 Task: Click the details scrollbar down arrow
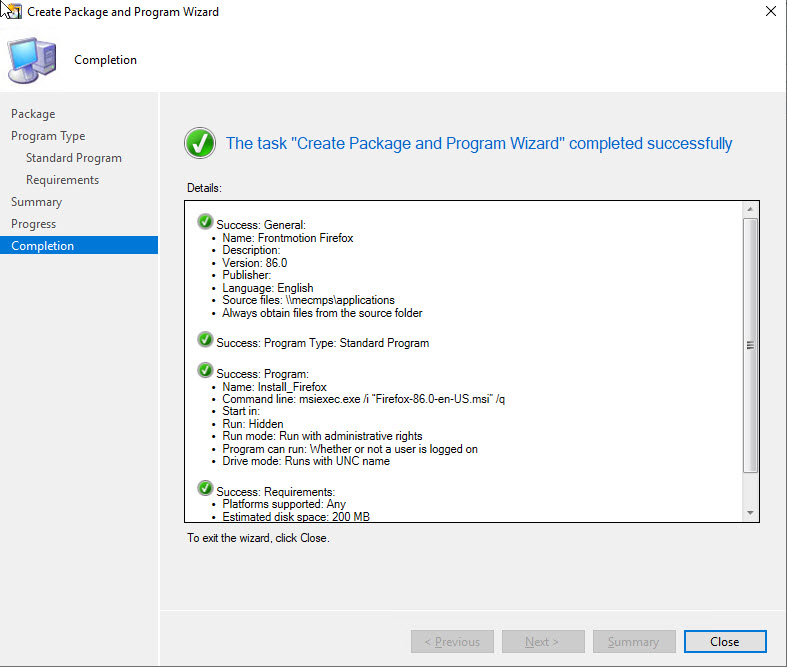pyautogui.click(x=751, y=512)
